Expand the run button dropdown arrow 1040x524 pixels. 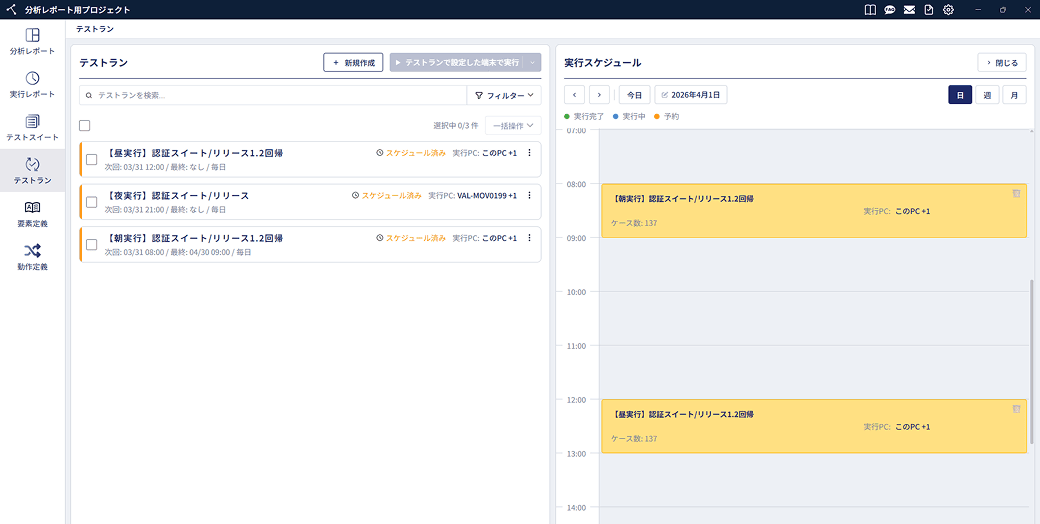pos(533,62)
